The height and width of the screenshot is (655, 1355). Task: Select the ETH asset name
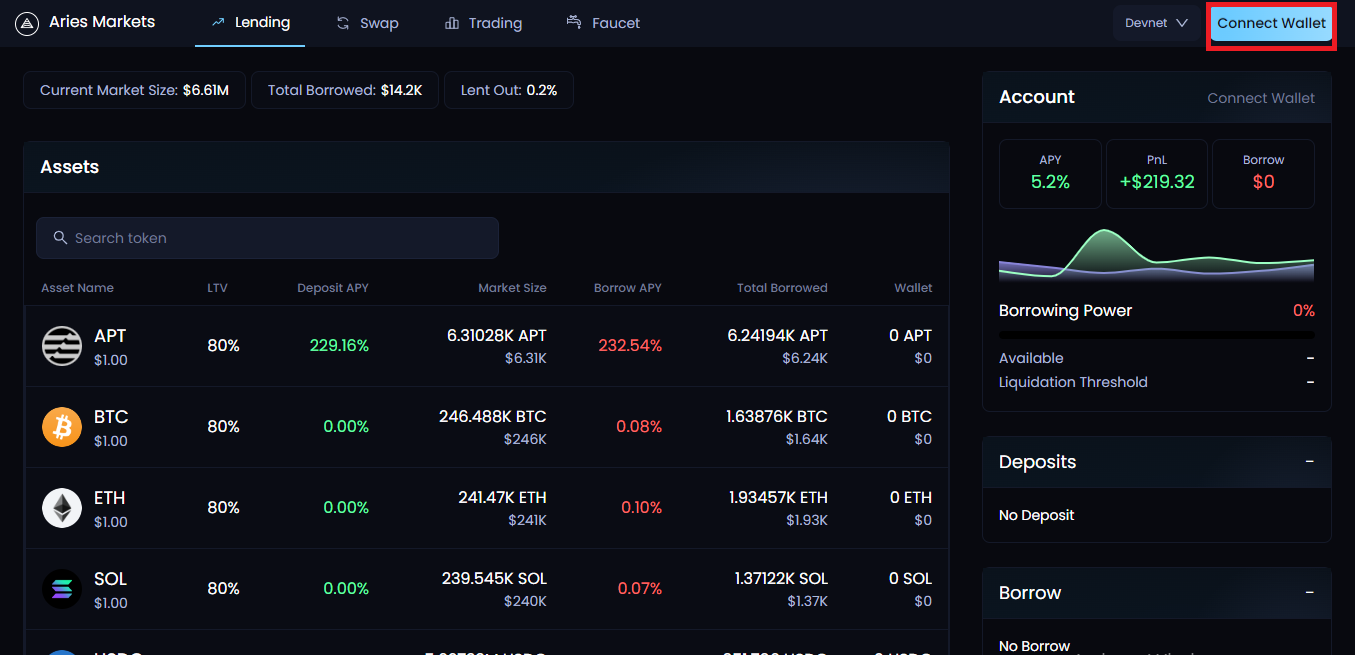pos(110,498)
